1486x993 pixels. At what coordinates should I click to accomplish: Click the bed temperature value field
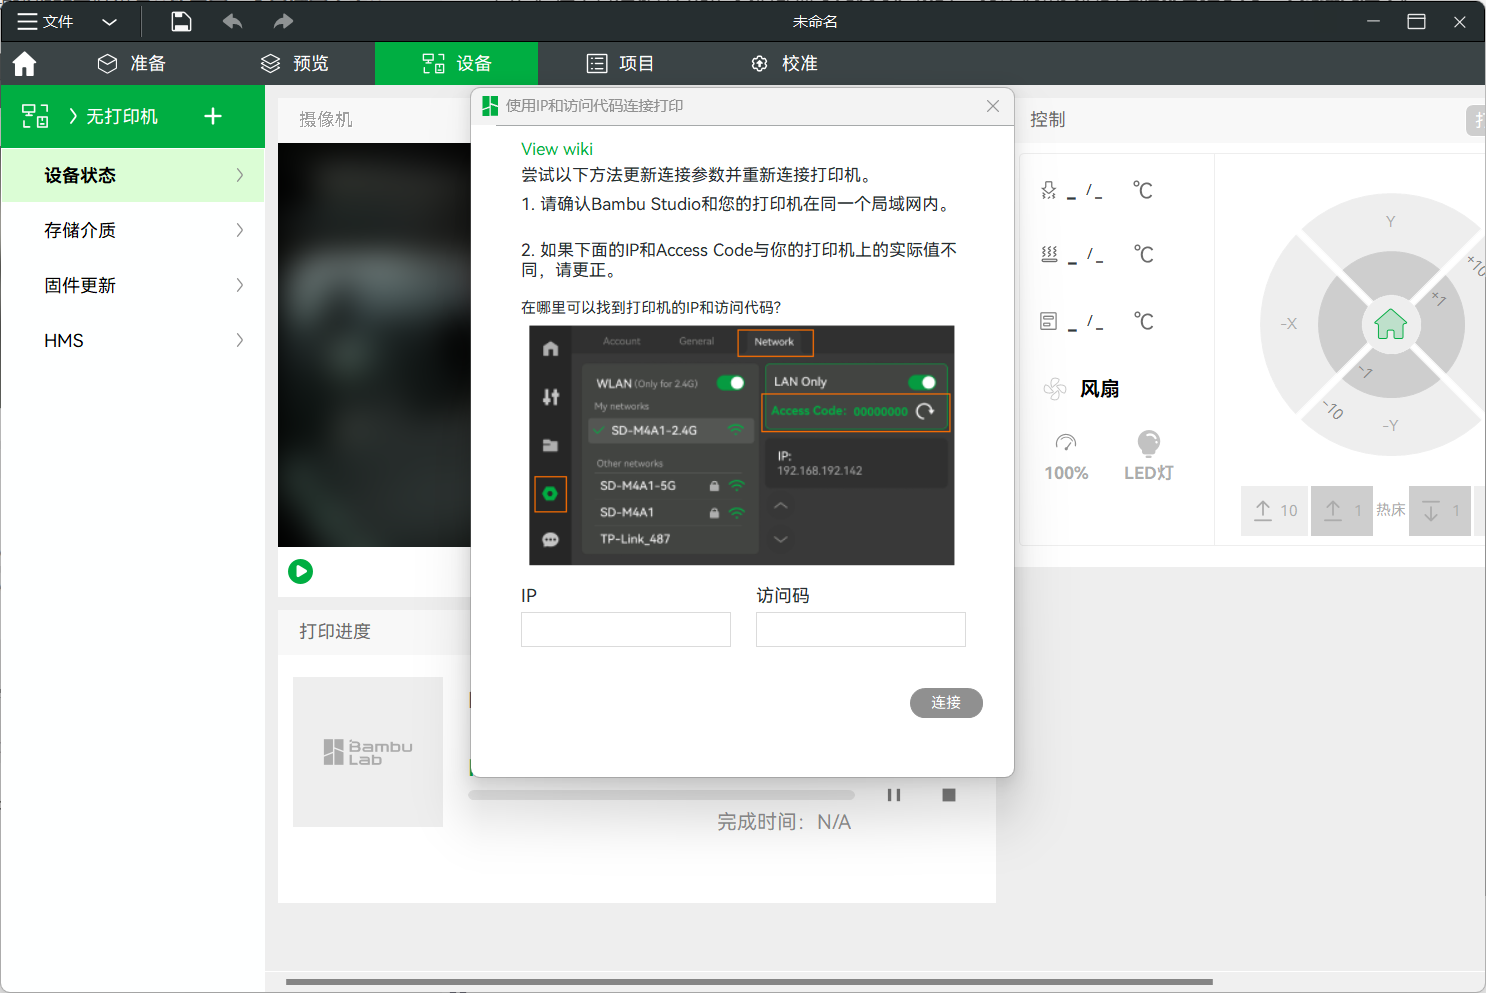click(x=1085, y=255)
